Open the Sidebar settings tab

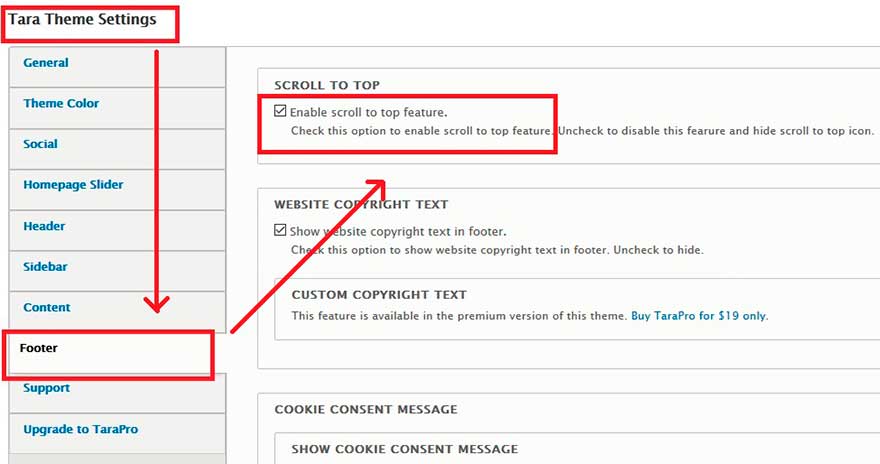tap(45, 267)
